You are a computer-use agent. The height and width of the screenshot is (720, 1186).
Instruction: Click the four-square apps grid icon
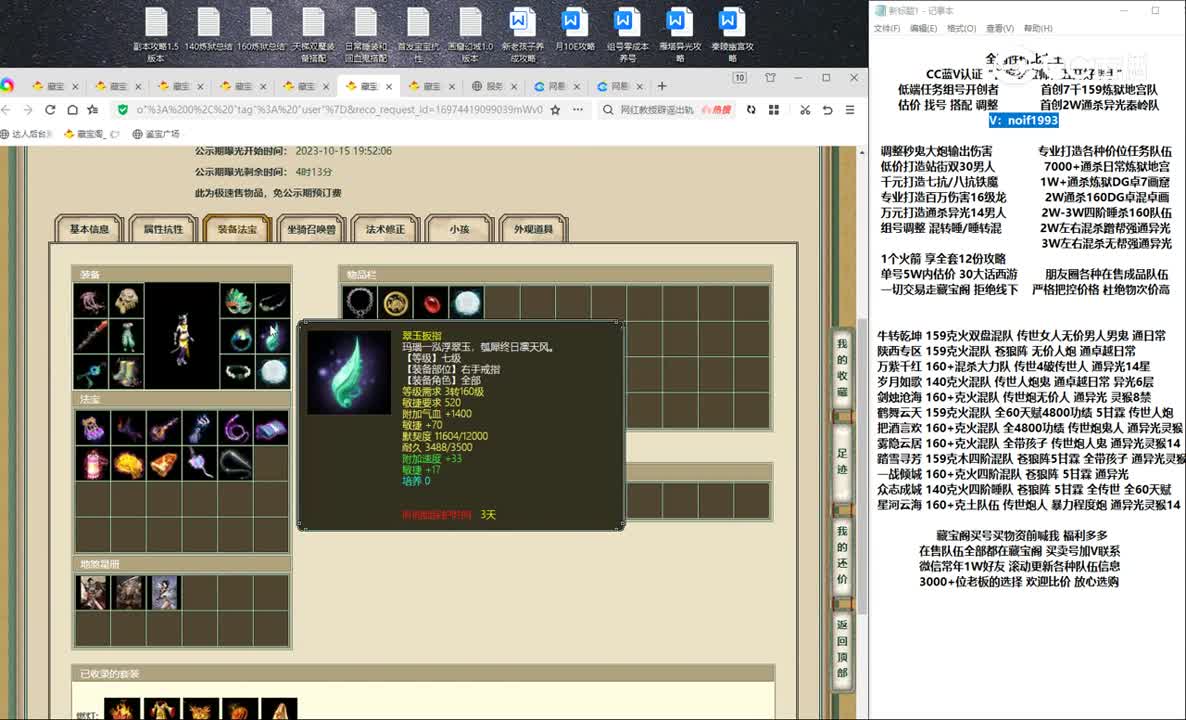[774, 110]
